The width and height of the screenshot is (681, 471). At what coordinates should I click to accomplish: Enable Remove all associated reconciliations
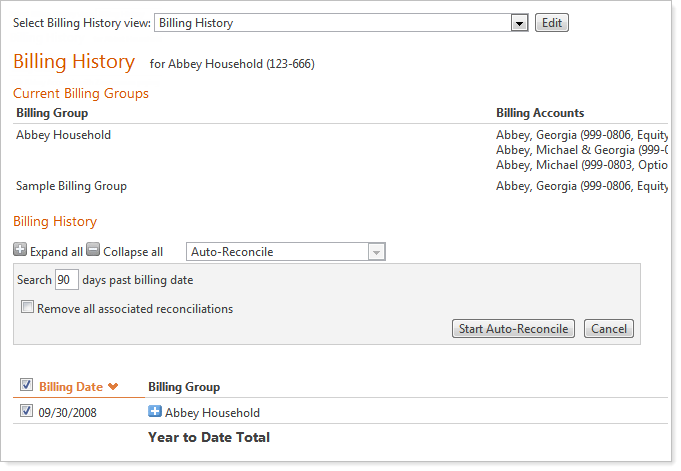point(28,309)
